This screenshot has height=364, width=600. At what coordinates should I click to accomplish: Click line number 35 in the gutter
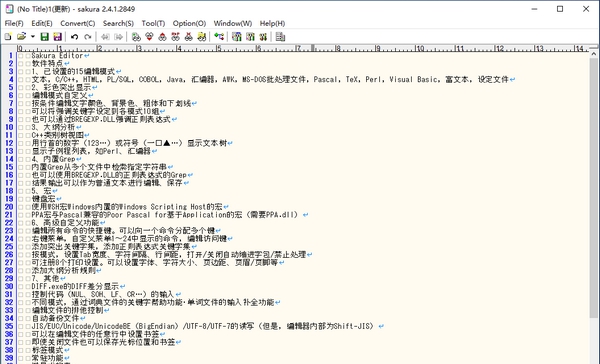click(9, 326)
